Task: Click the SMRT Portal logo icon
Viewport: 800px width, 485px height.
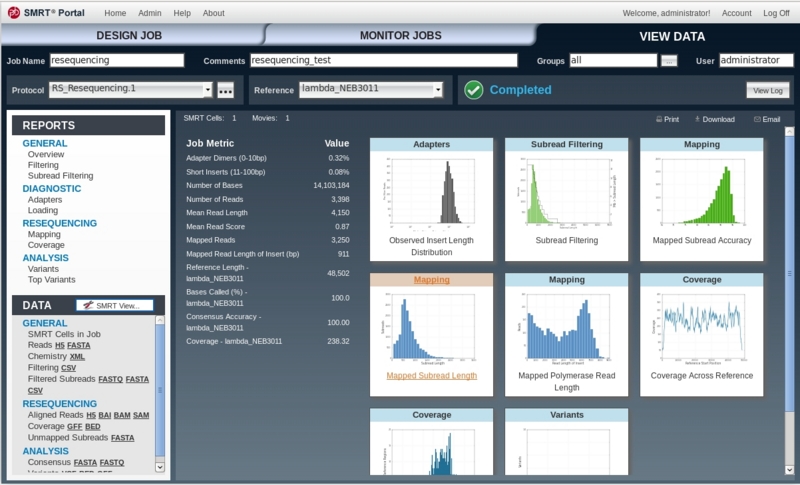Action: pyautogui.click(x=14, y=12)
